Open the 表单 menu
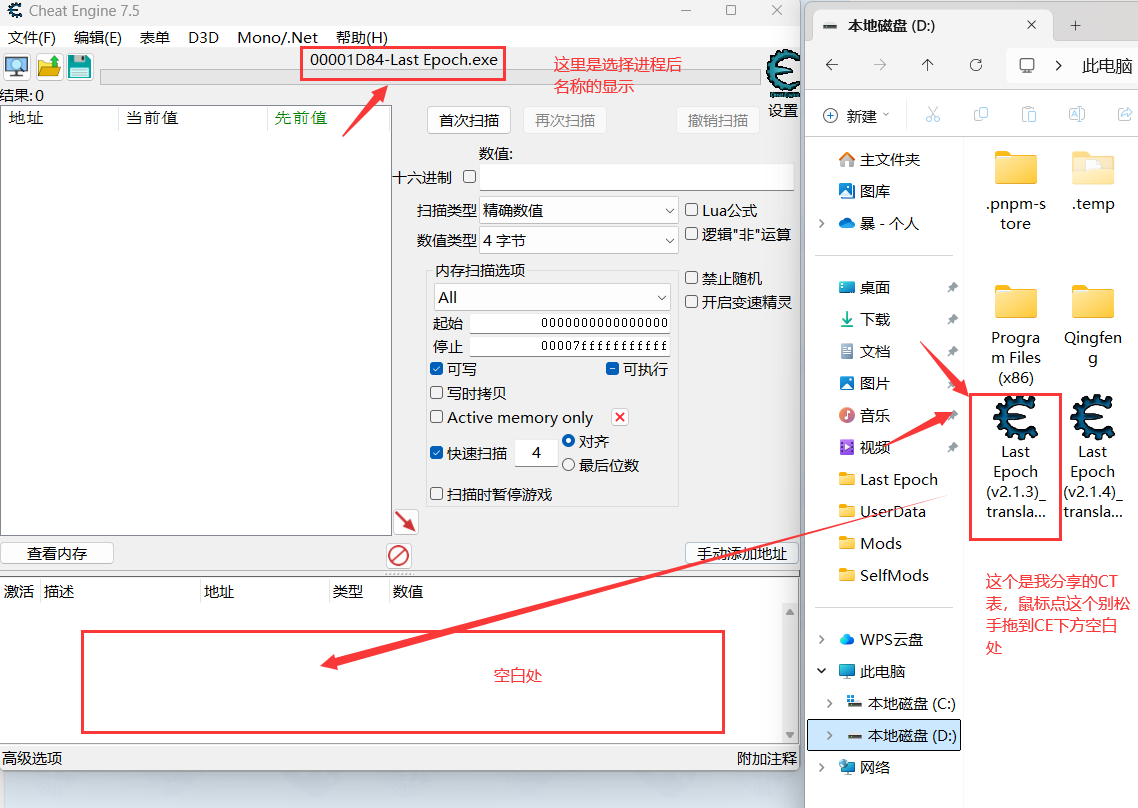1138x808 pixels. coord(155,38)
